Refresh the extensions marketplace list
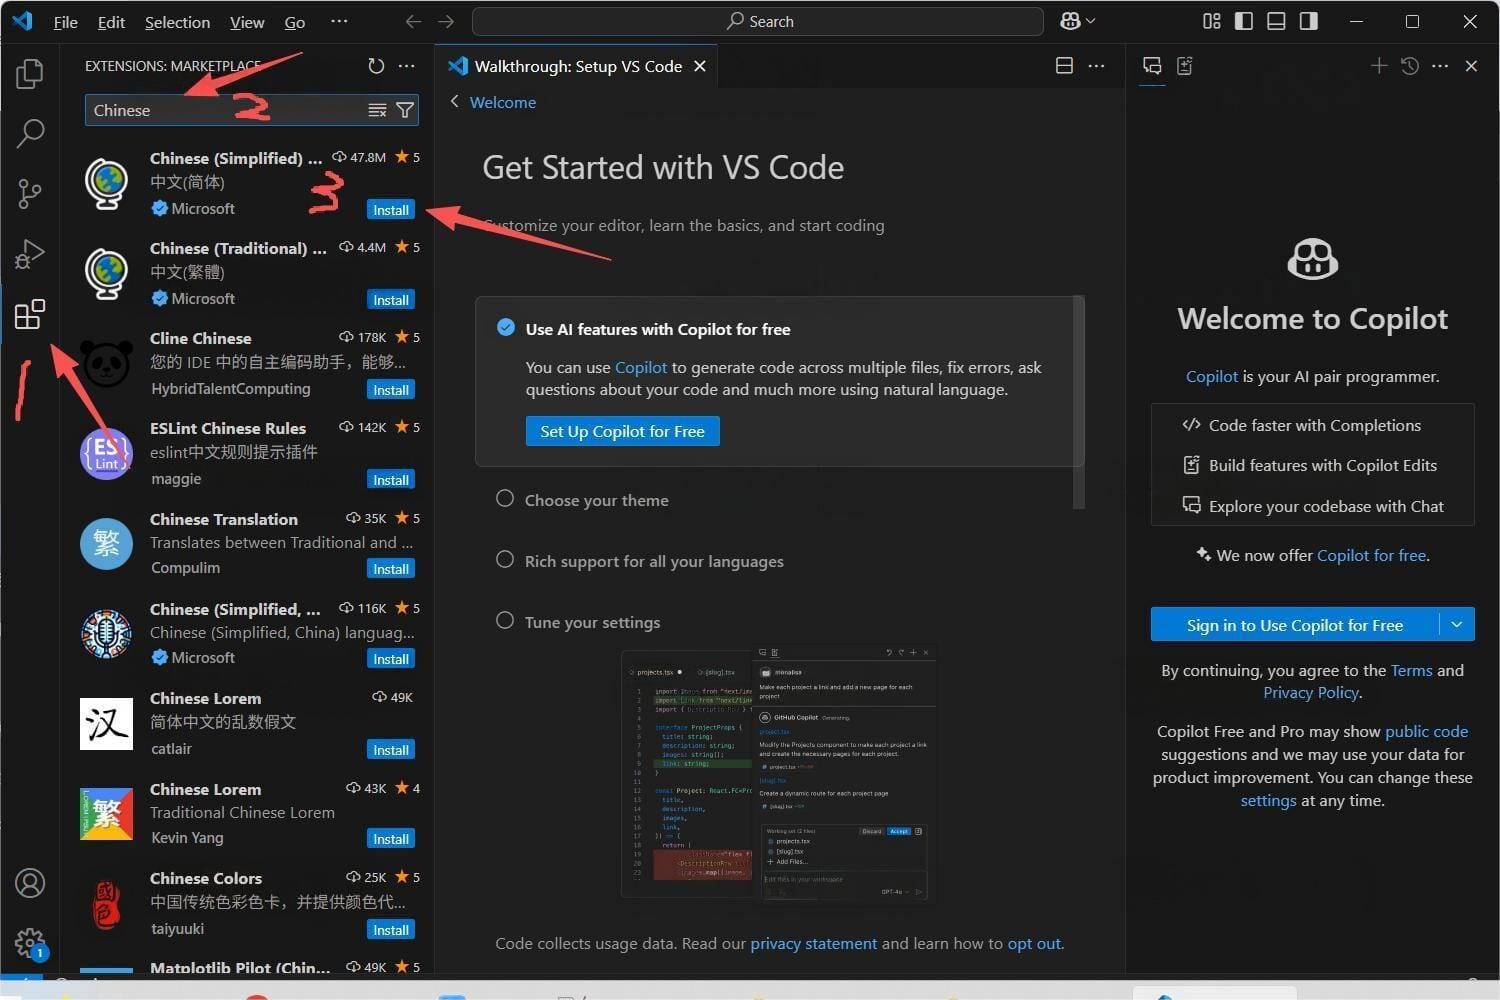 tap(376, 66)
